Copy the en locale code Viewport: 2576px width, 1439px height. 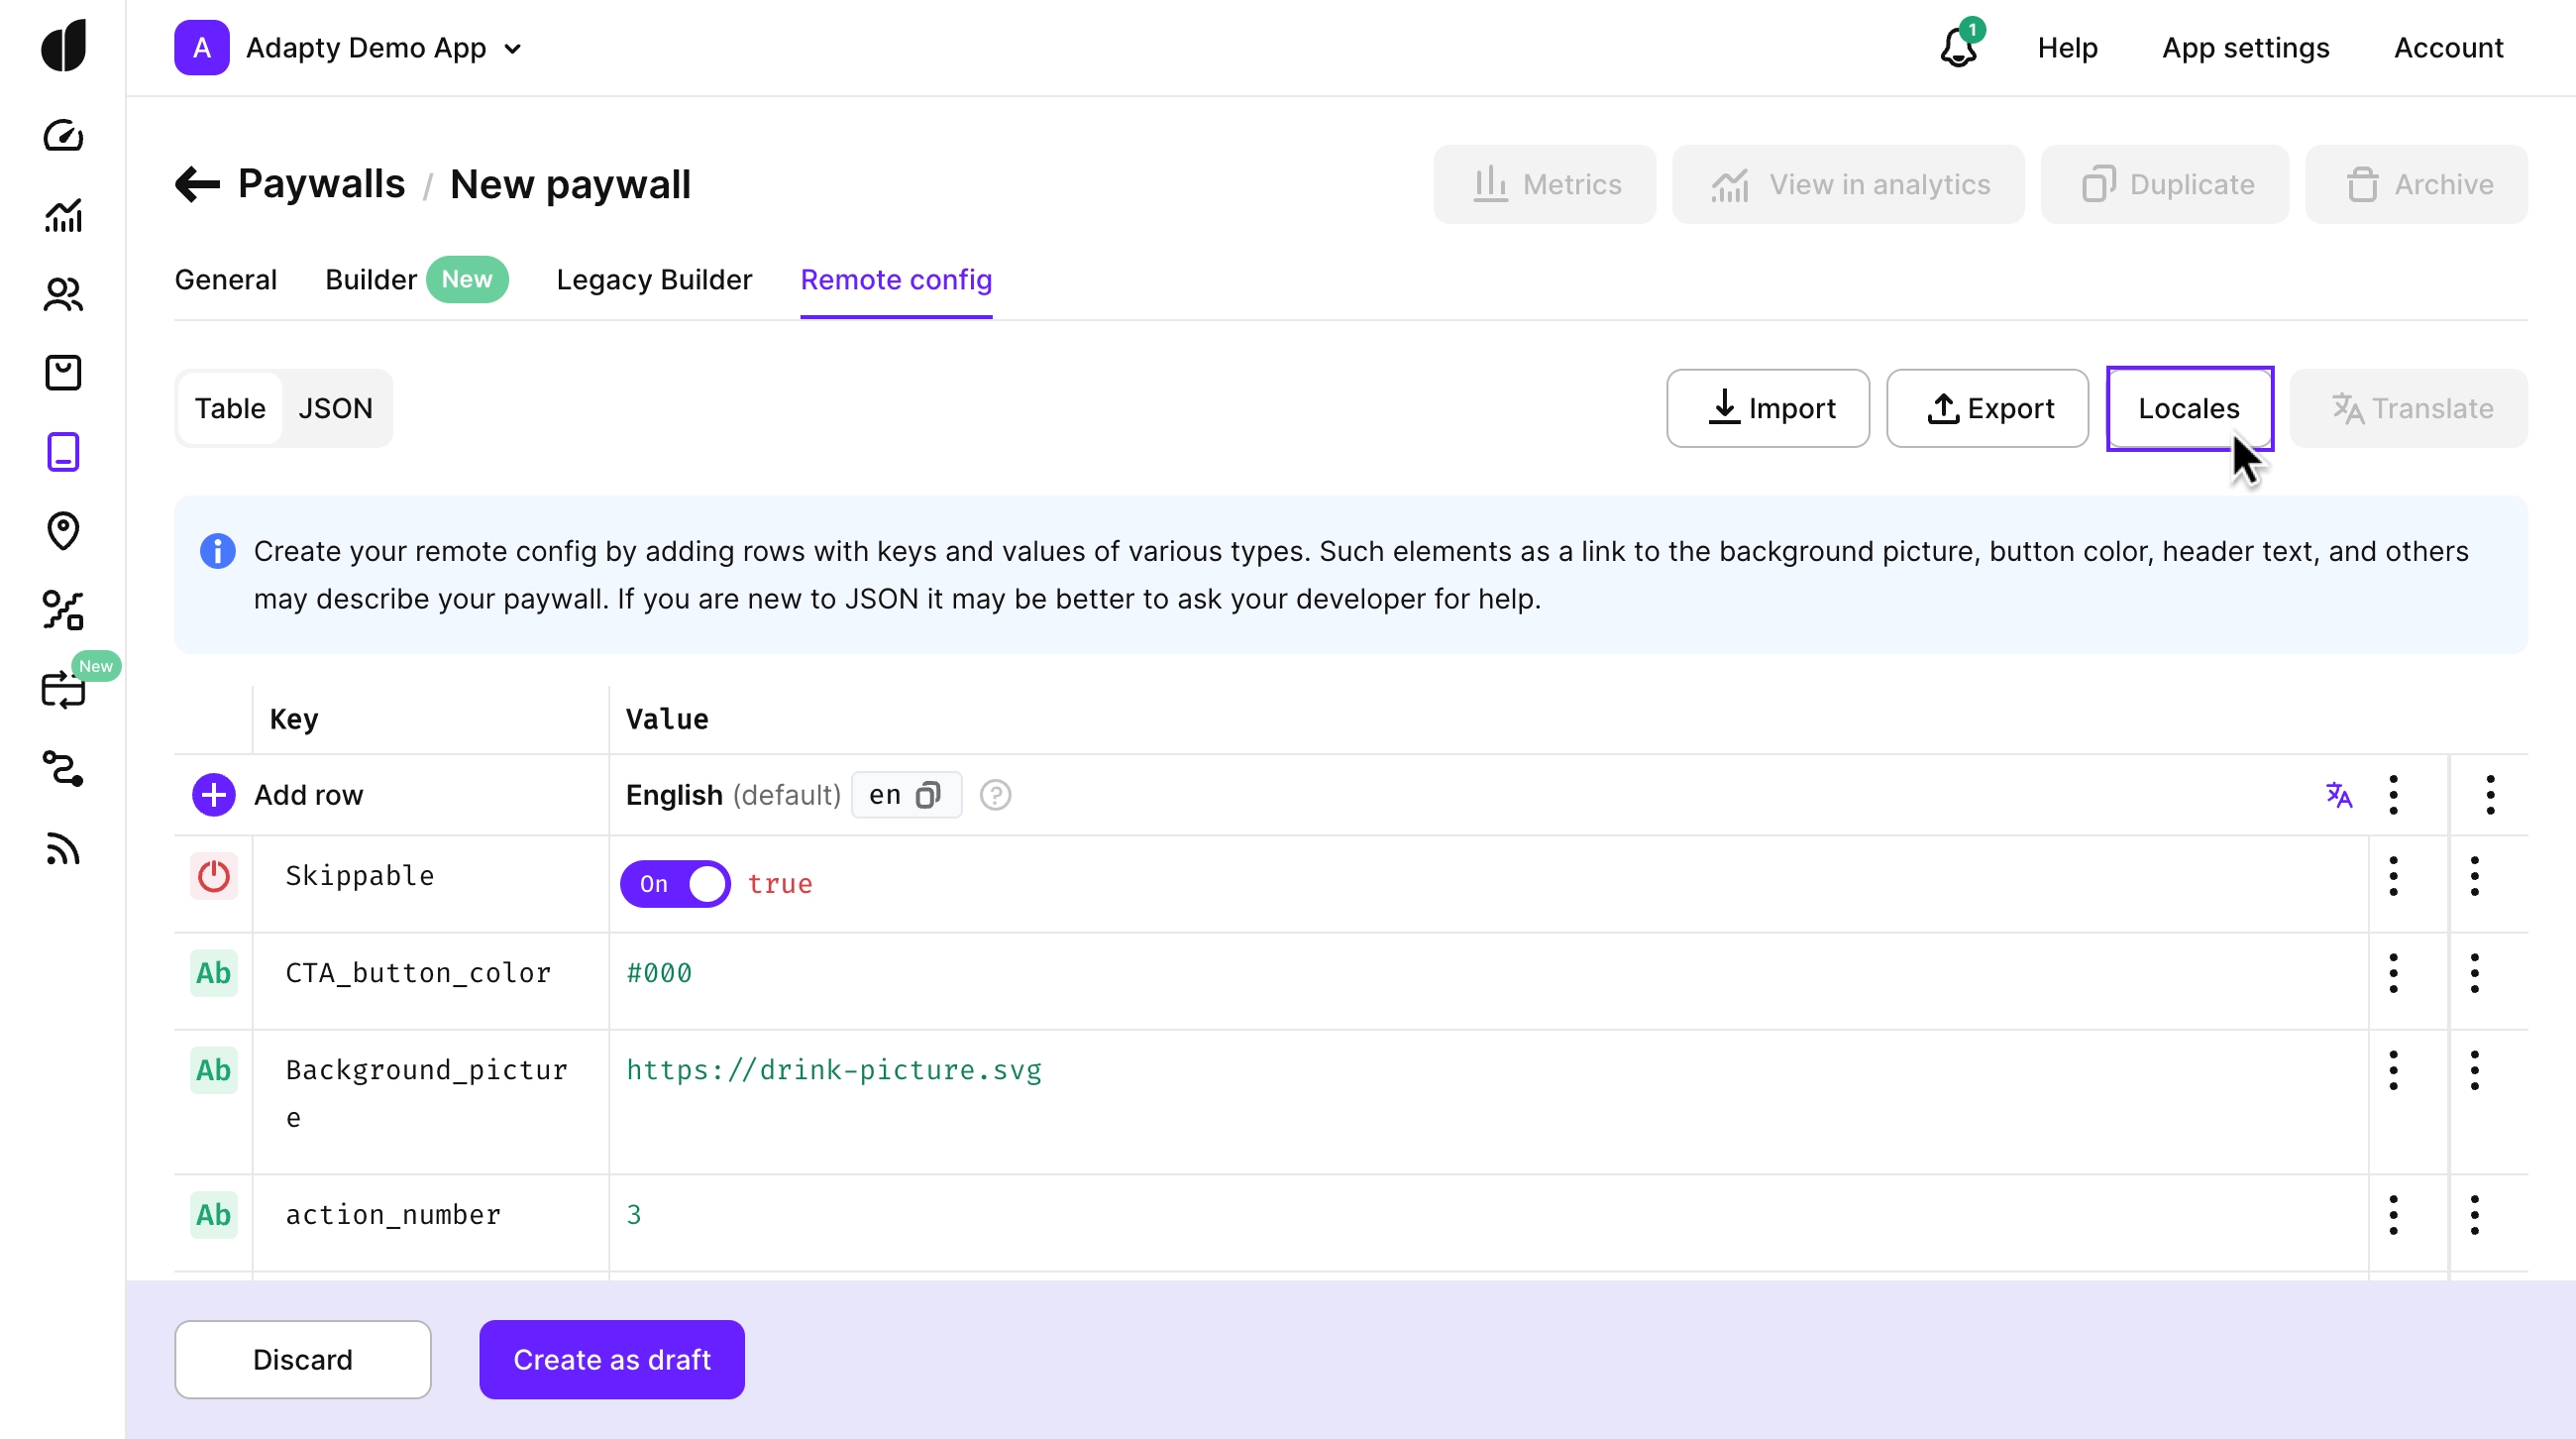(928, 795)
